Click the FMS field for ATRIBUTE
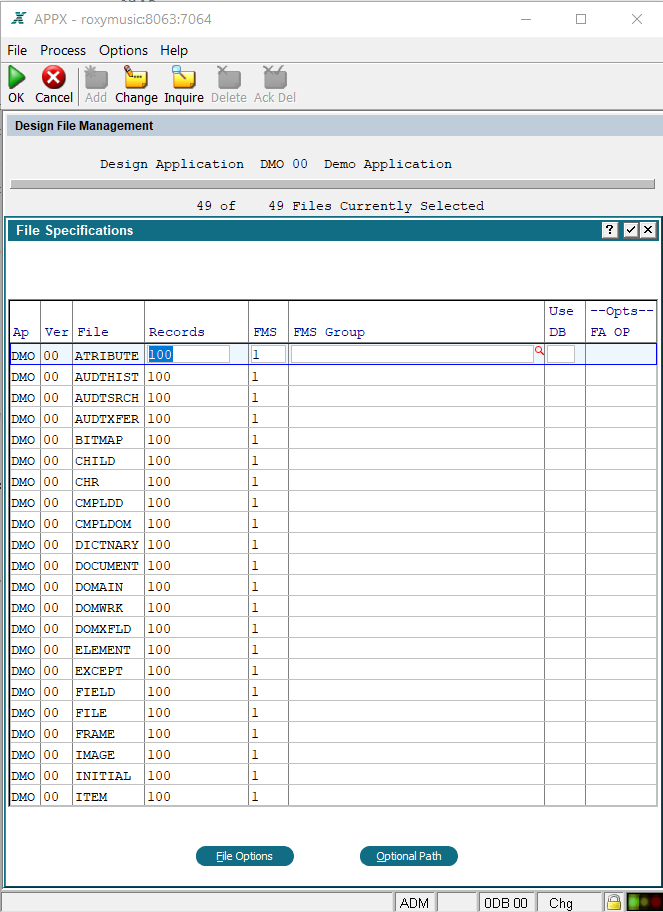The image size is (663, 912). (x=268, y=354)
